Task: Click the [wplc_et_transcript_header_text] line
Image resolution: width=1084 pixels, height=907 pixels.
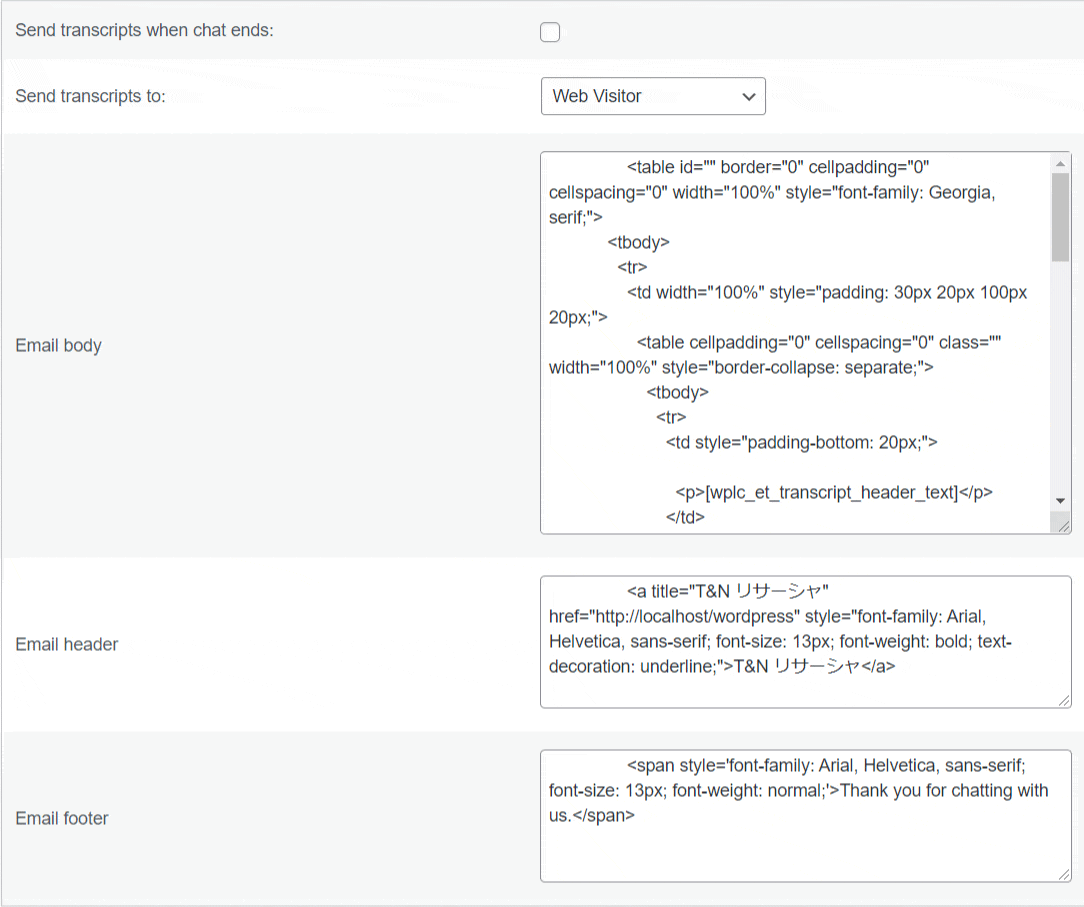Action: pyautogui.click(x=834, y=492)
